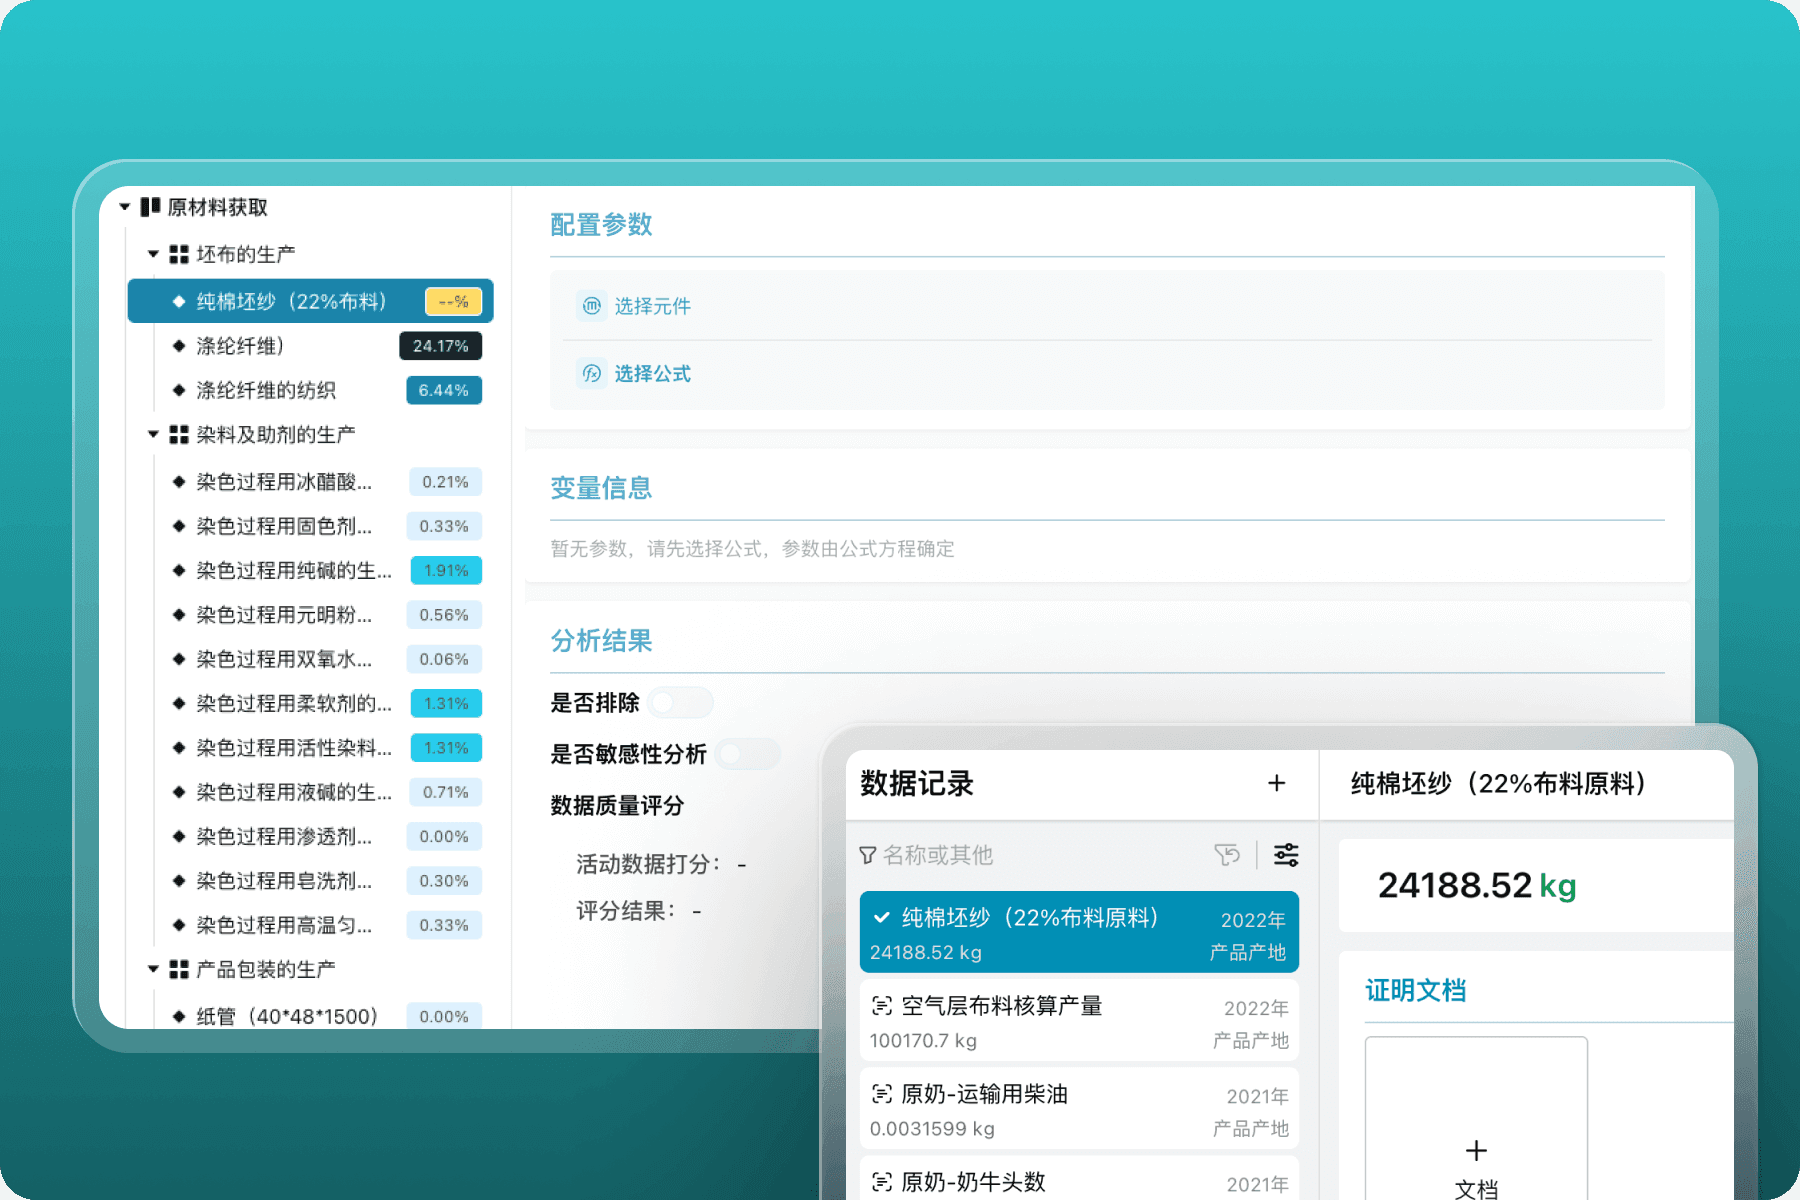
Task: Click the 选择元件 component circle icon
Action: click(591, 306)
